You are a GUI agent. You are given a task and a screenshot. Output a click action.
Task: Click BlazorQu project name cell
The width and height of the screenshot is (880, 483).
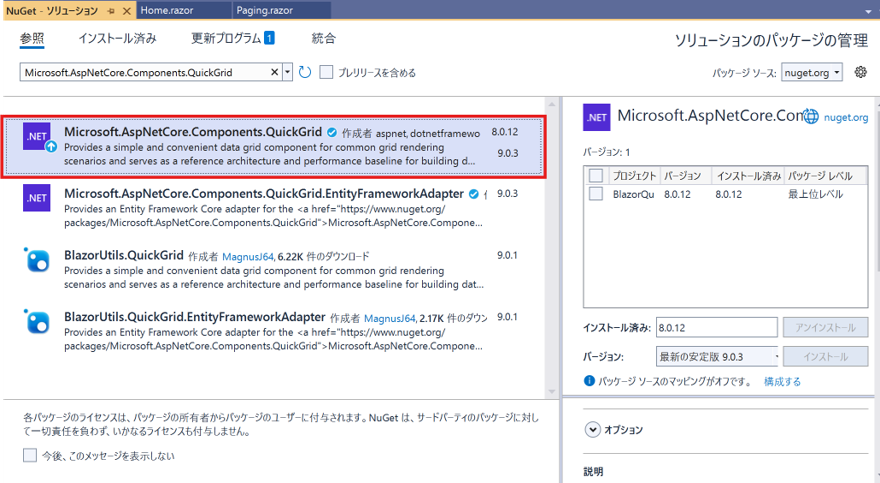633,194
